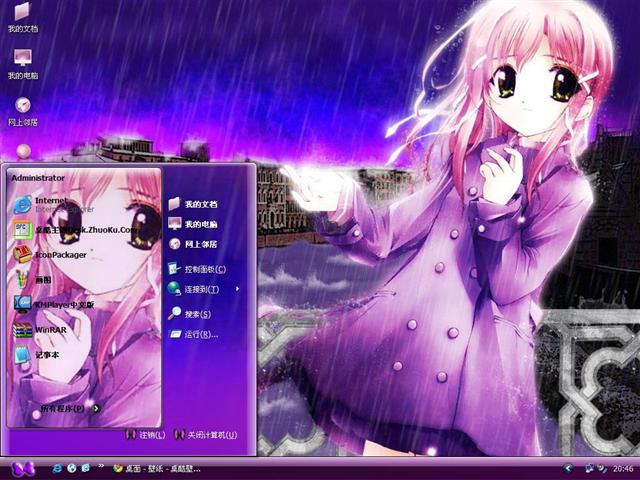Open 我的文档 in Start menu
640x480 pixels.
193,204
